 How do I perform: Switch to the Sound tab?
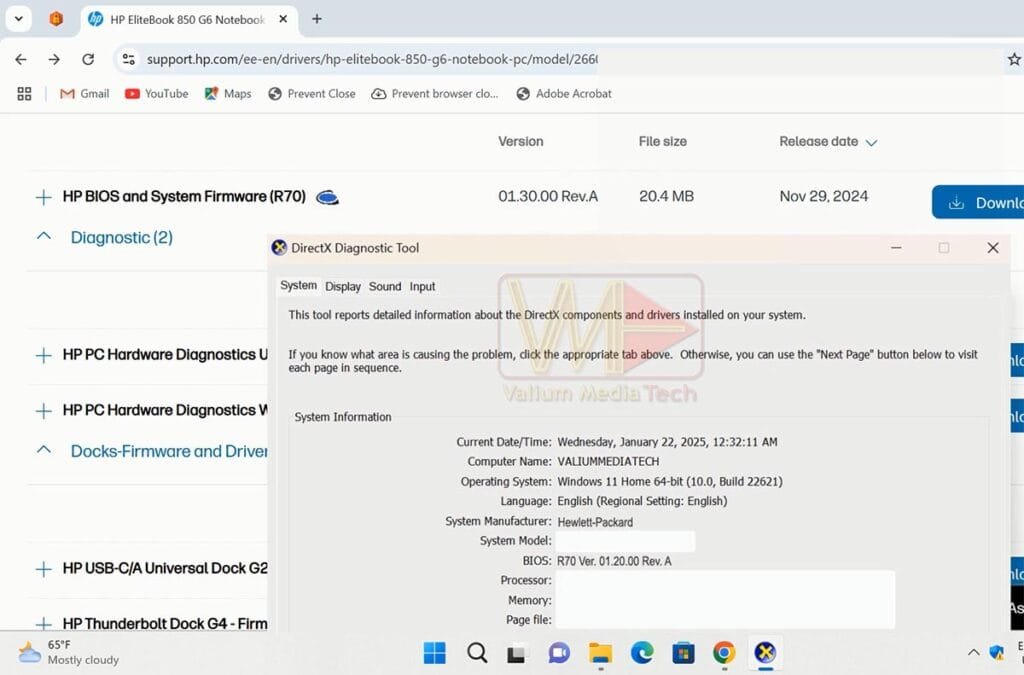[385, 287]
